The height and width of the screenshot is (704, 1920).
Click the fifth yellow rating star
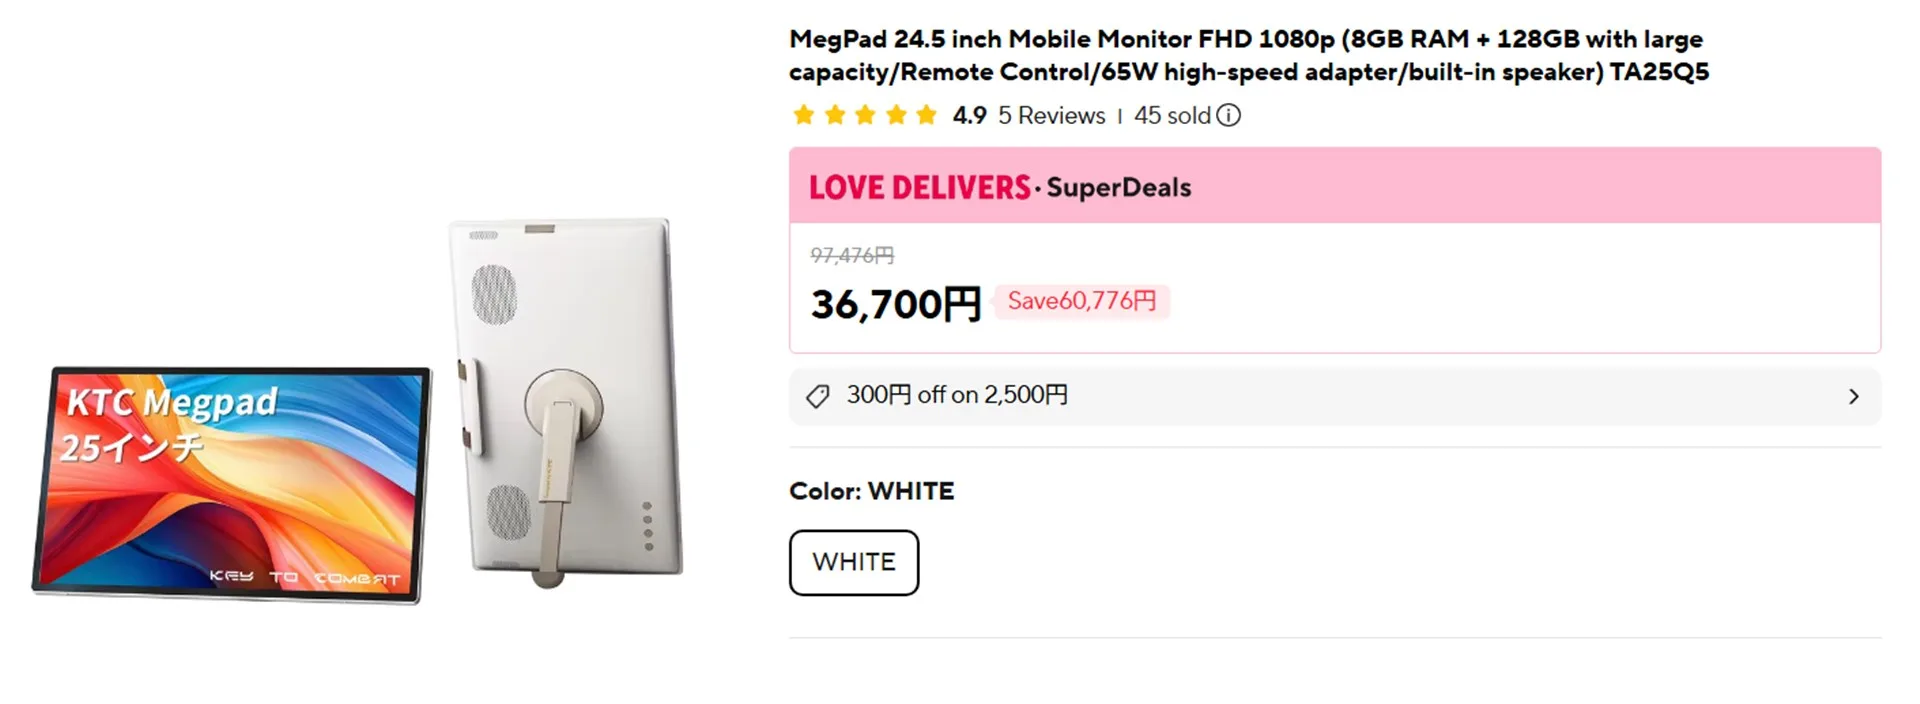927,116
